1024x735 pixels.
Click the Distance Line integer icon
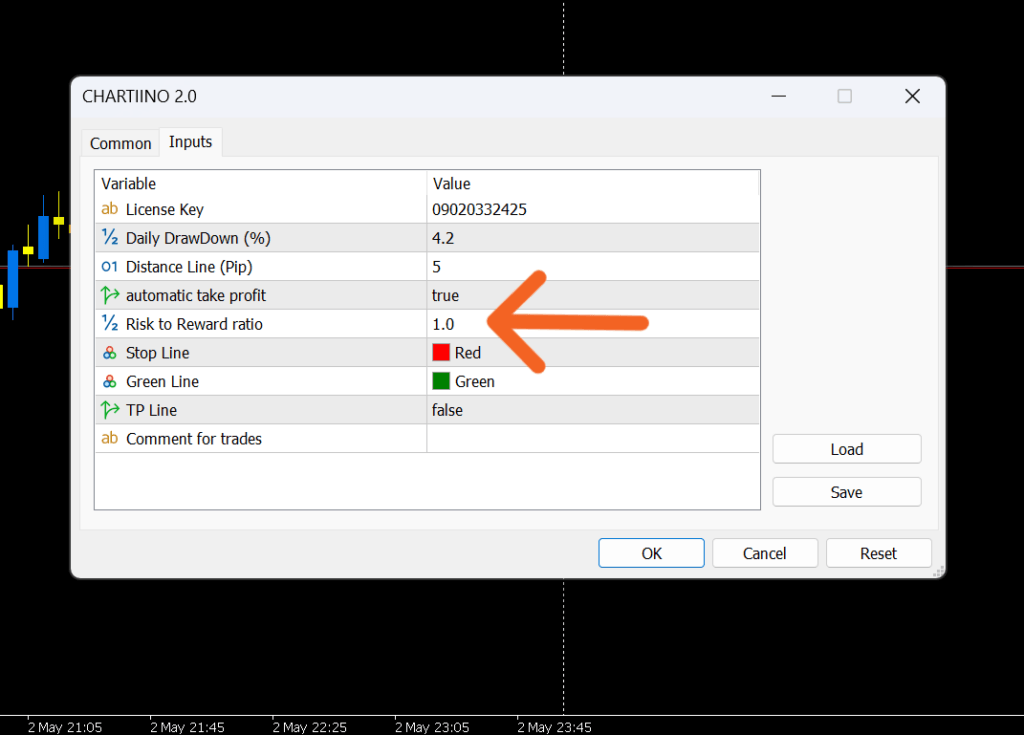(x=110, y=267)
